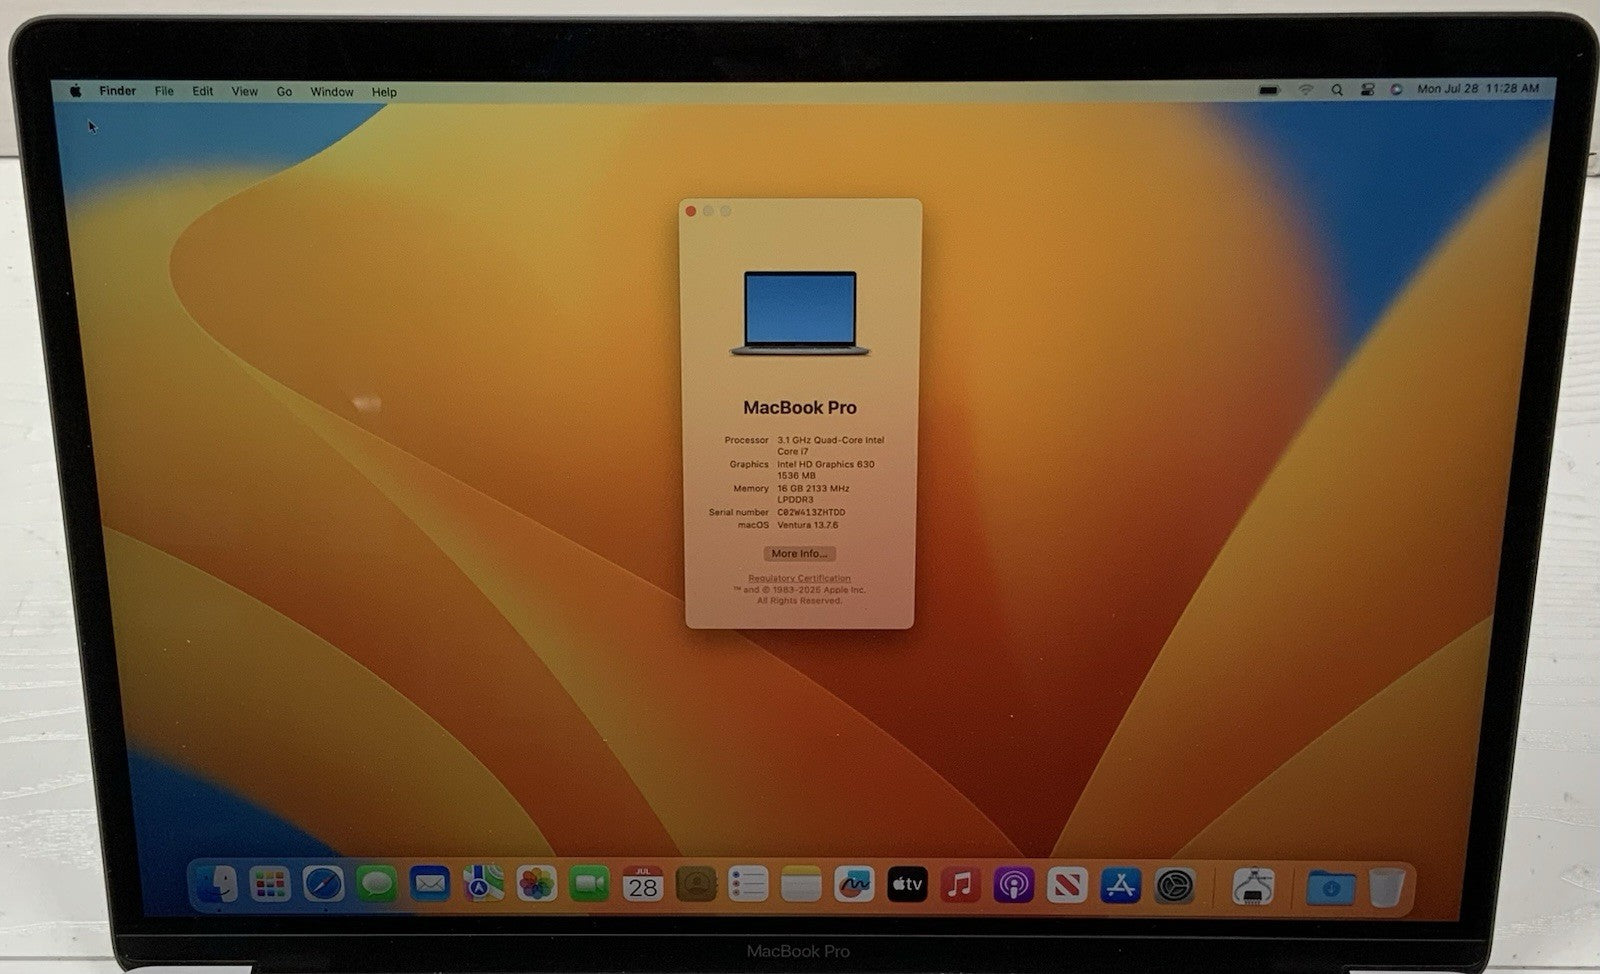1600x974 pixels.
Task: Launch Maps from the Dock
Action: (x=483, y=885)
